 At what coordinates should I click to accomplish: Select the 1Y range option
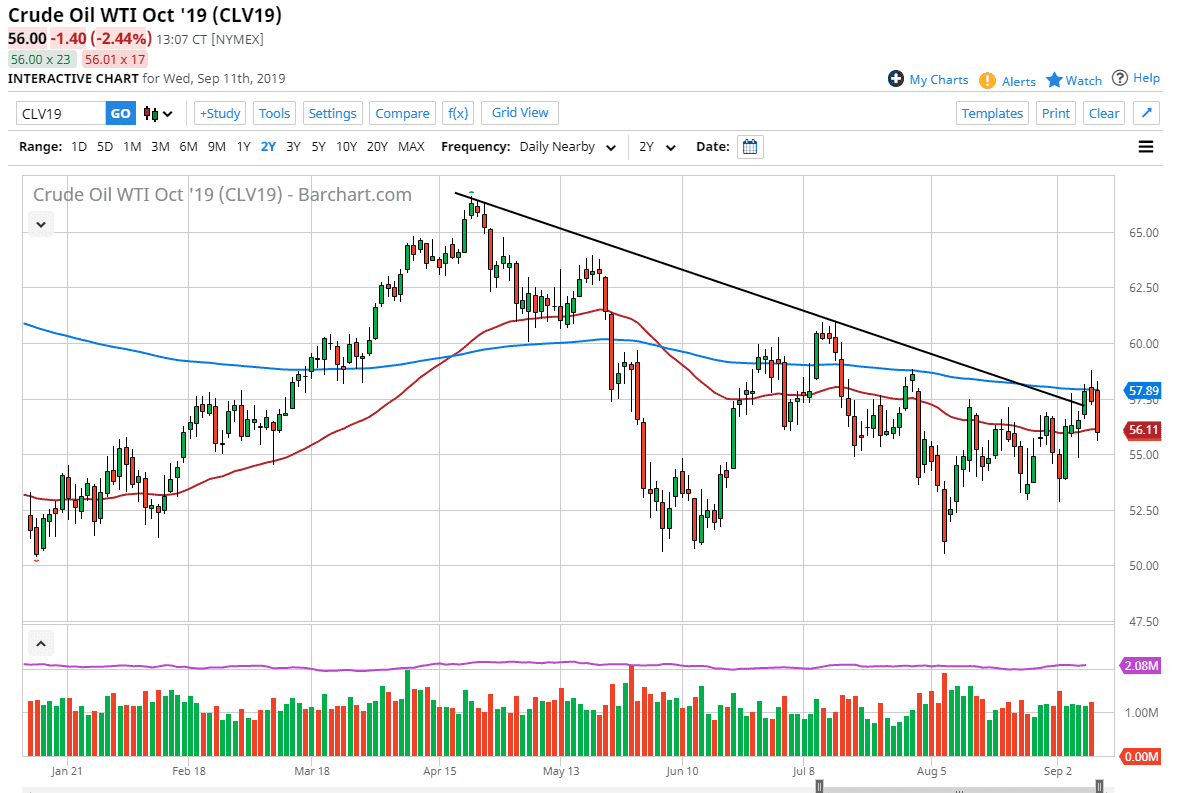tap(243, 146)
